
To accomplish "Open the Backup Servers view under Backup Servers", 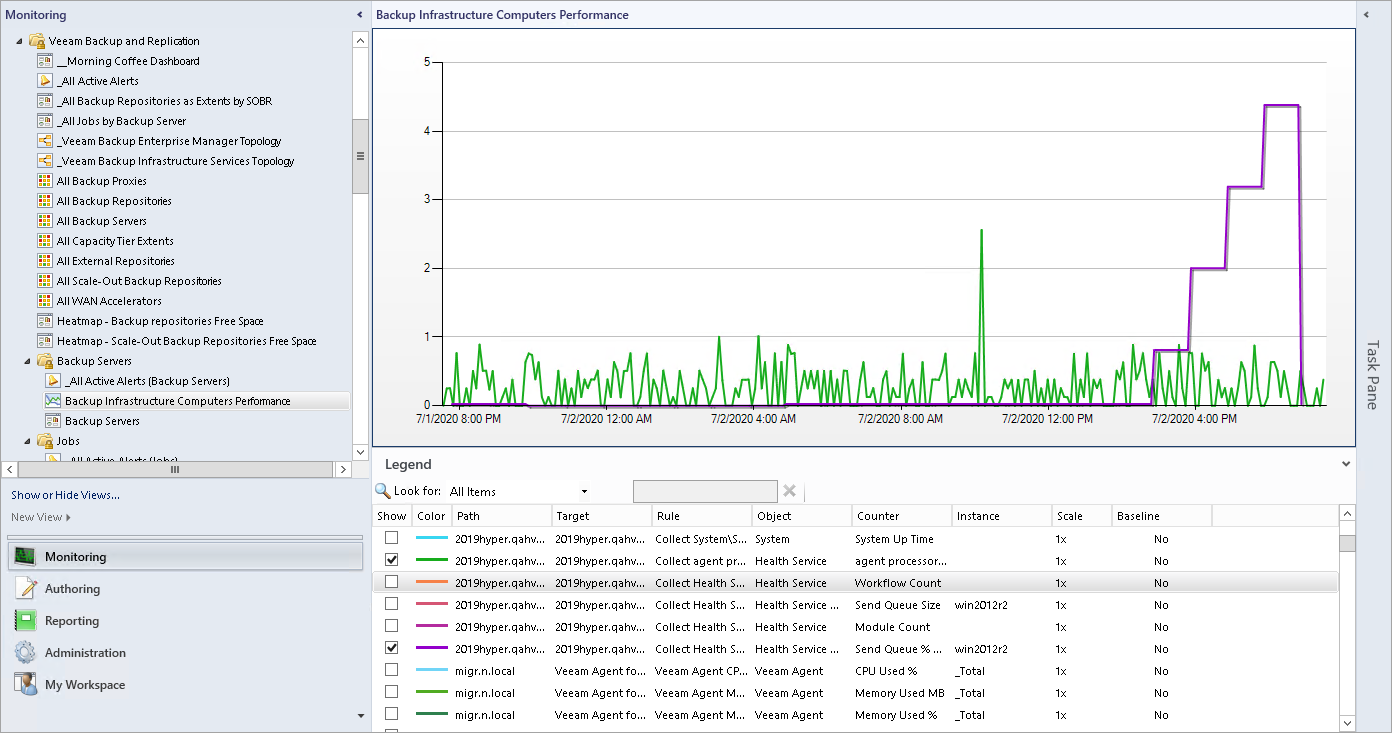I will [x=102, y=421].
